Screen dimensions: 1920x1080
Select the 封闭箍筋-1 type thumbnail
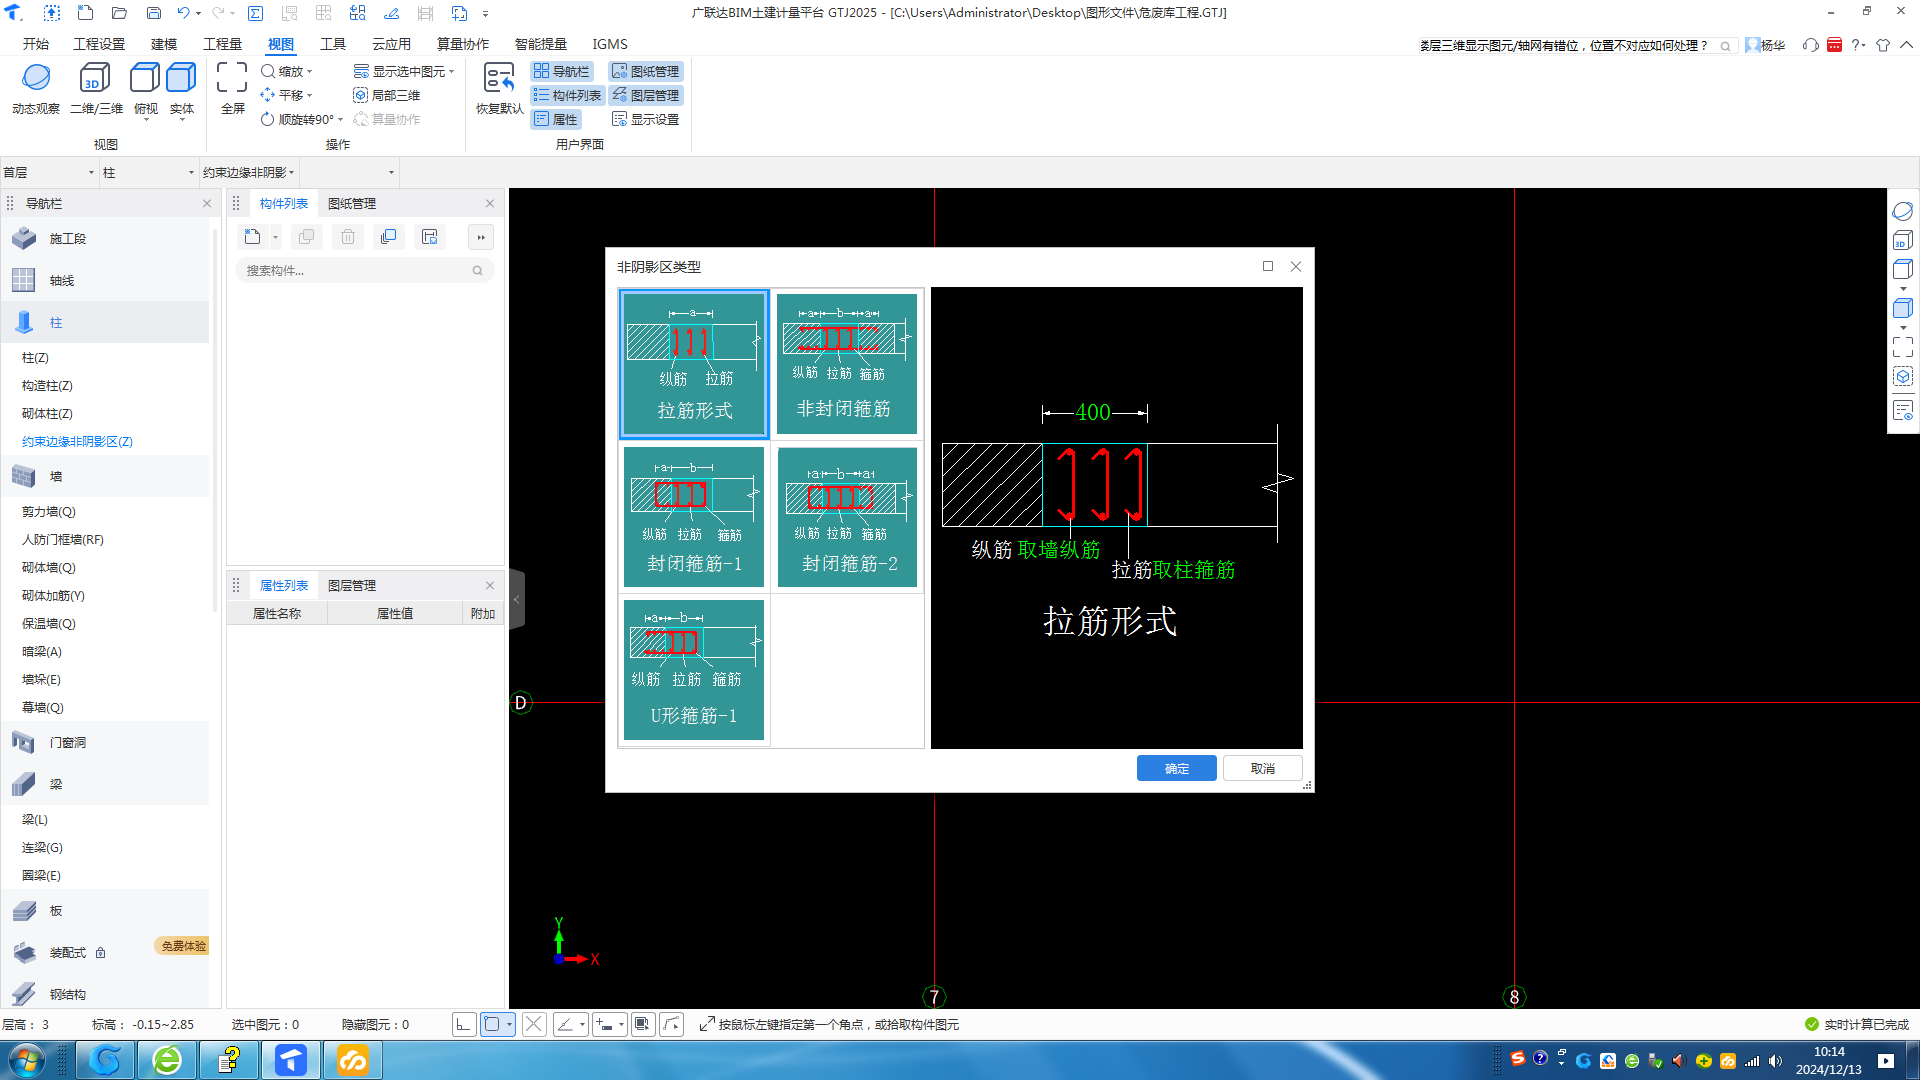(x=694, y=517)
